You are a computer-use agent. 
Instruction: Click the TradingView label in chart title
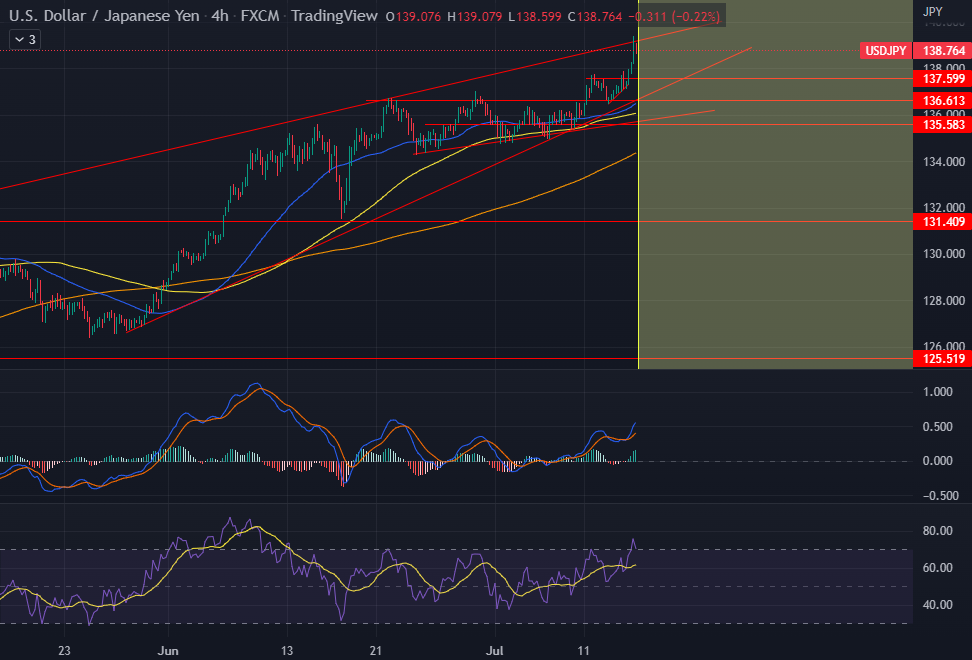(334, 16)
